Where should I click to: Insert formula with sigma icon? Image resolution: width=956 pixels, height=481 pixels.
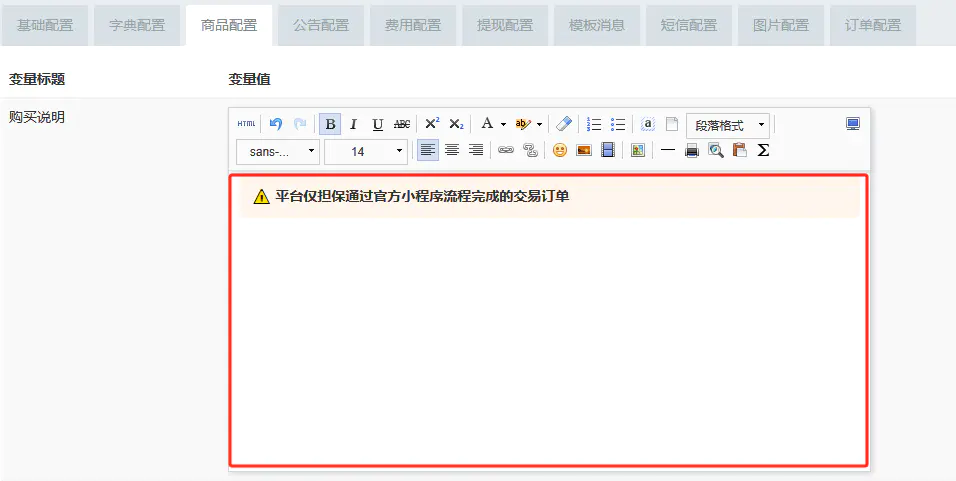(763, 150)
